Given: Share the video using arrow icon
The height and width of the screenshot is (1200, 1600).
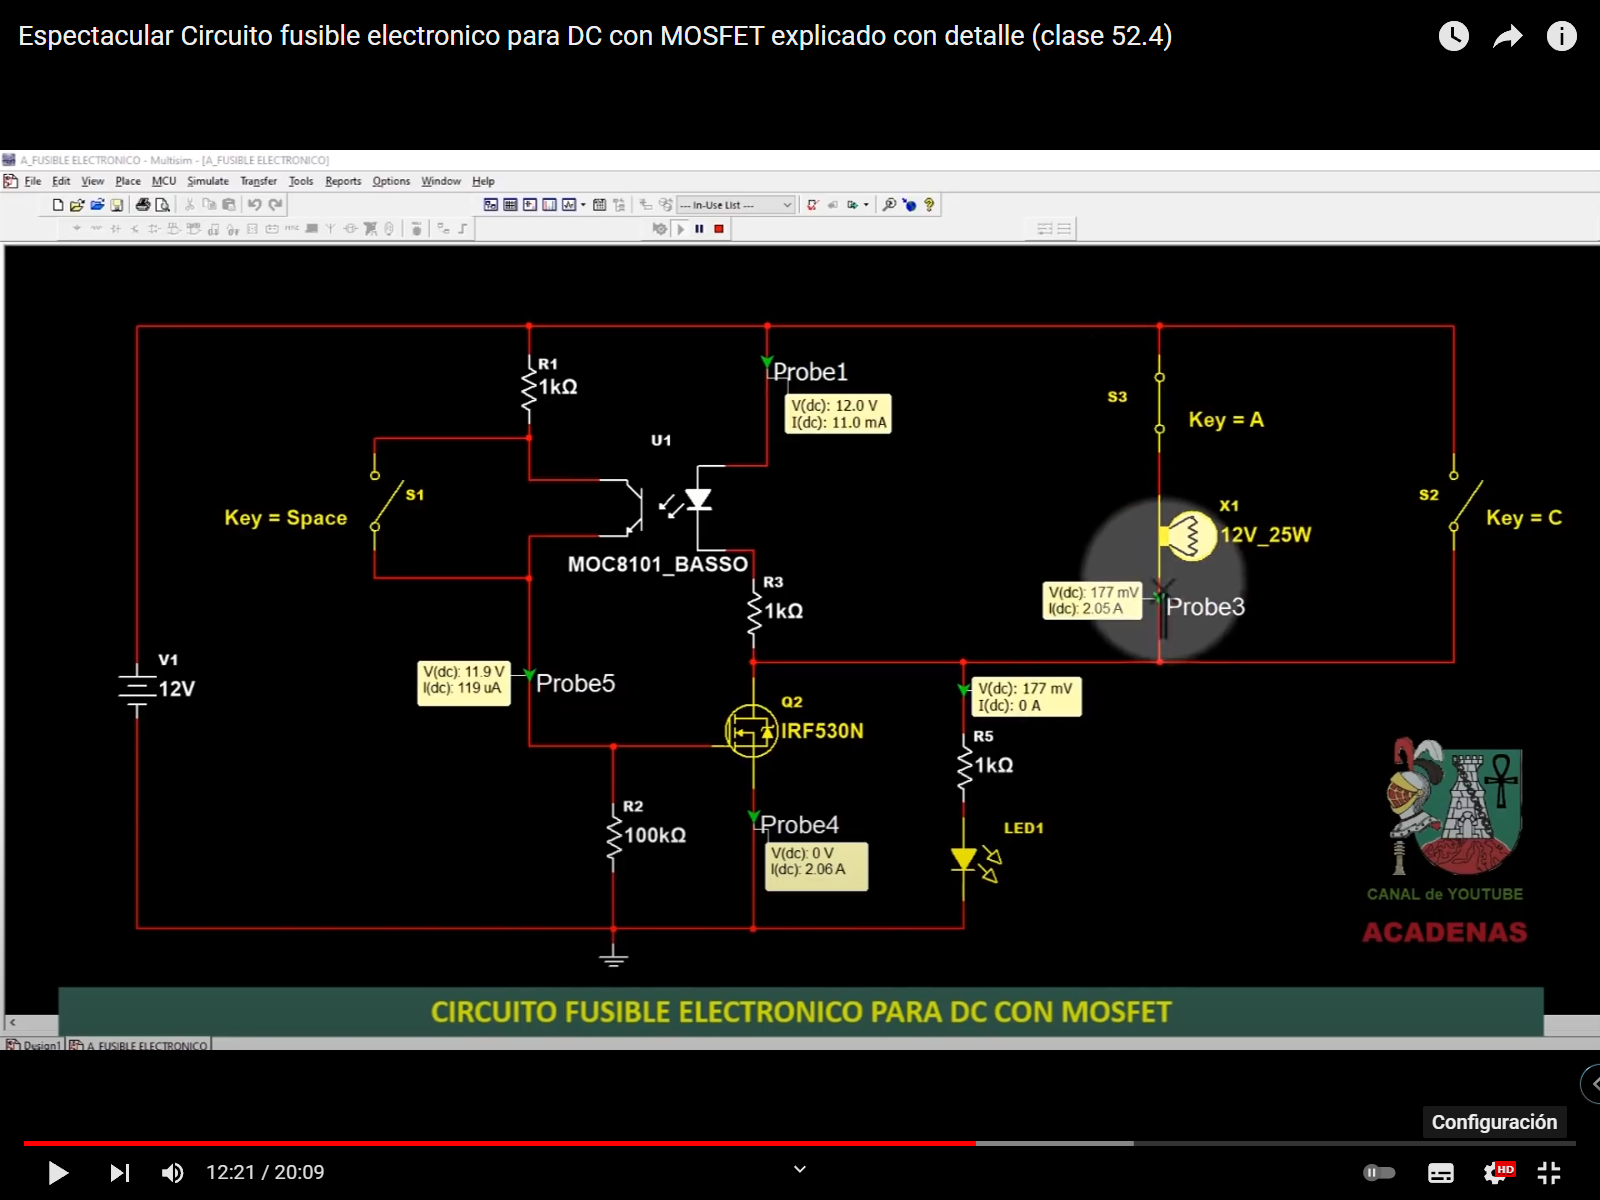Looking at the screenshot, I should (x=1507, y=37).
